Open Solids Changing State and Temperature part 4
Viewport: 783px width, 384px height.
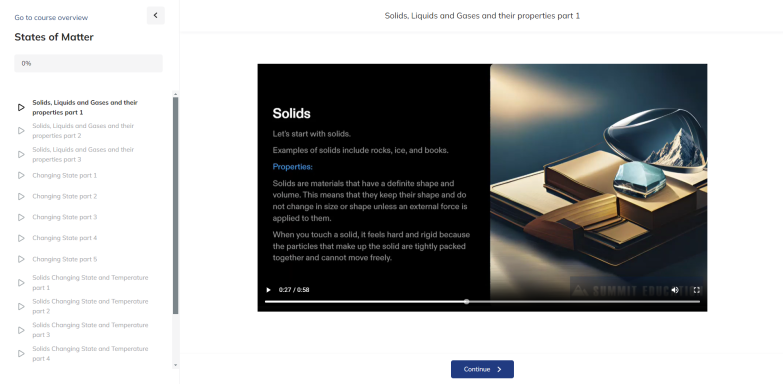90,354
